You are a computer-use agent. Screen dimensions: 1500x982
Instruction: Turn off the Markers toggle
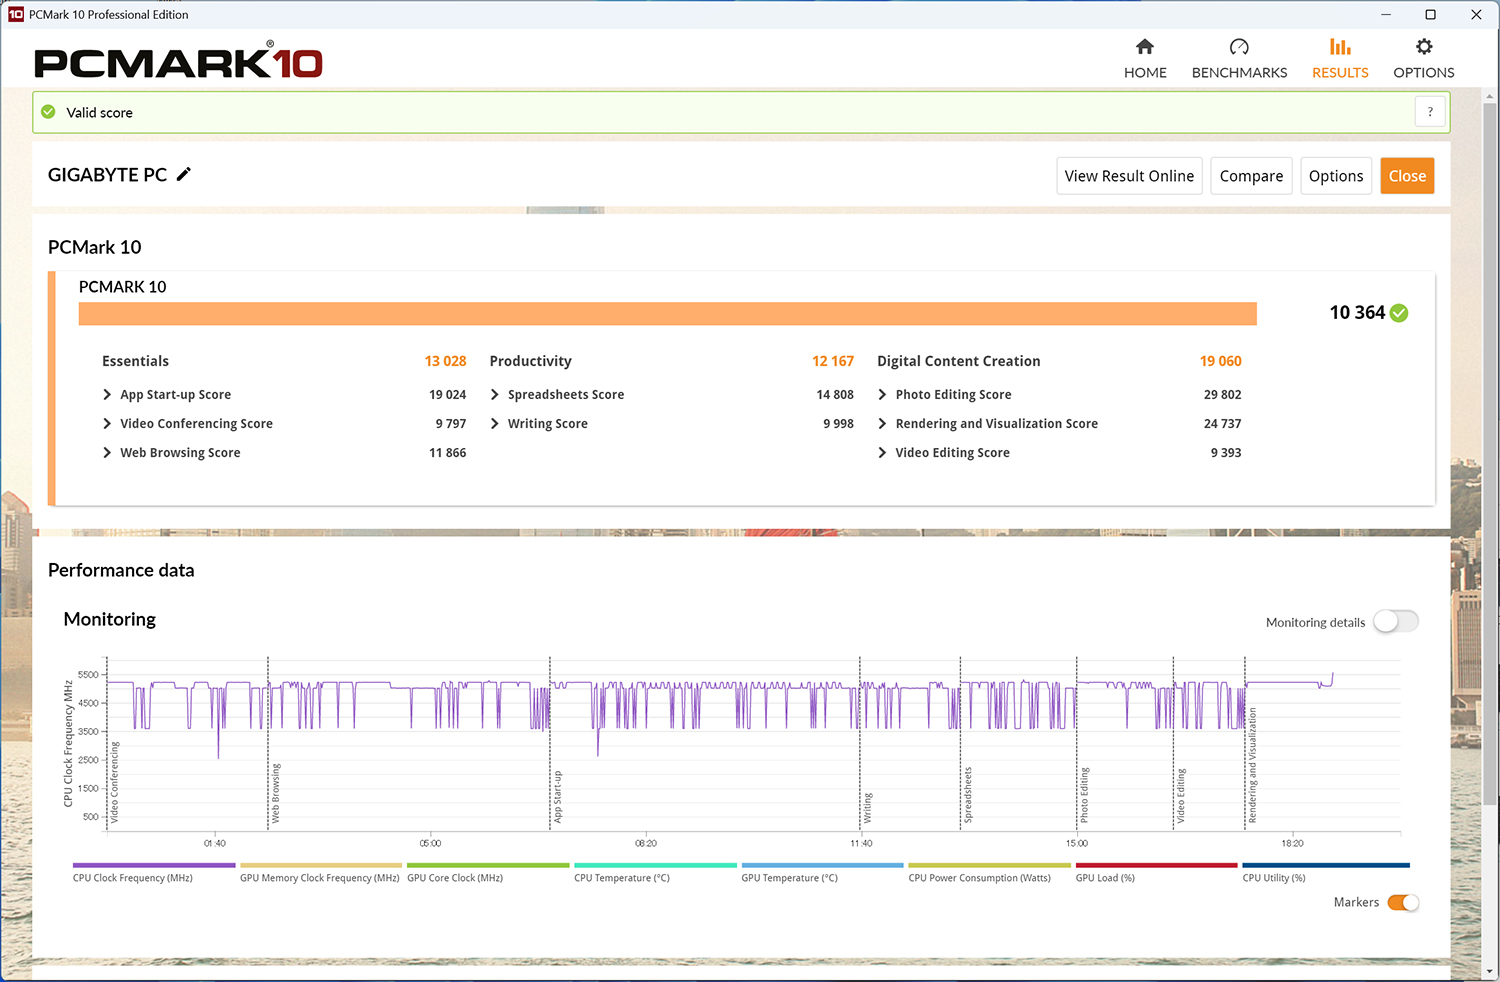1403,902
